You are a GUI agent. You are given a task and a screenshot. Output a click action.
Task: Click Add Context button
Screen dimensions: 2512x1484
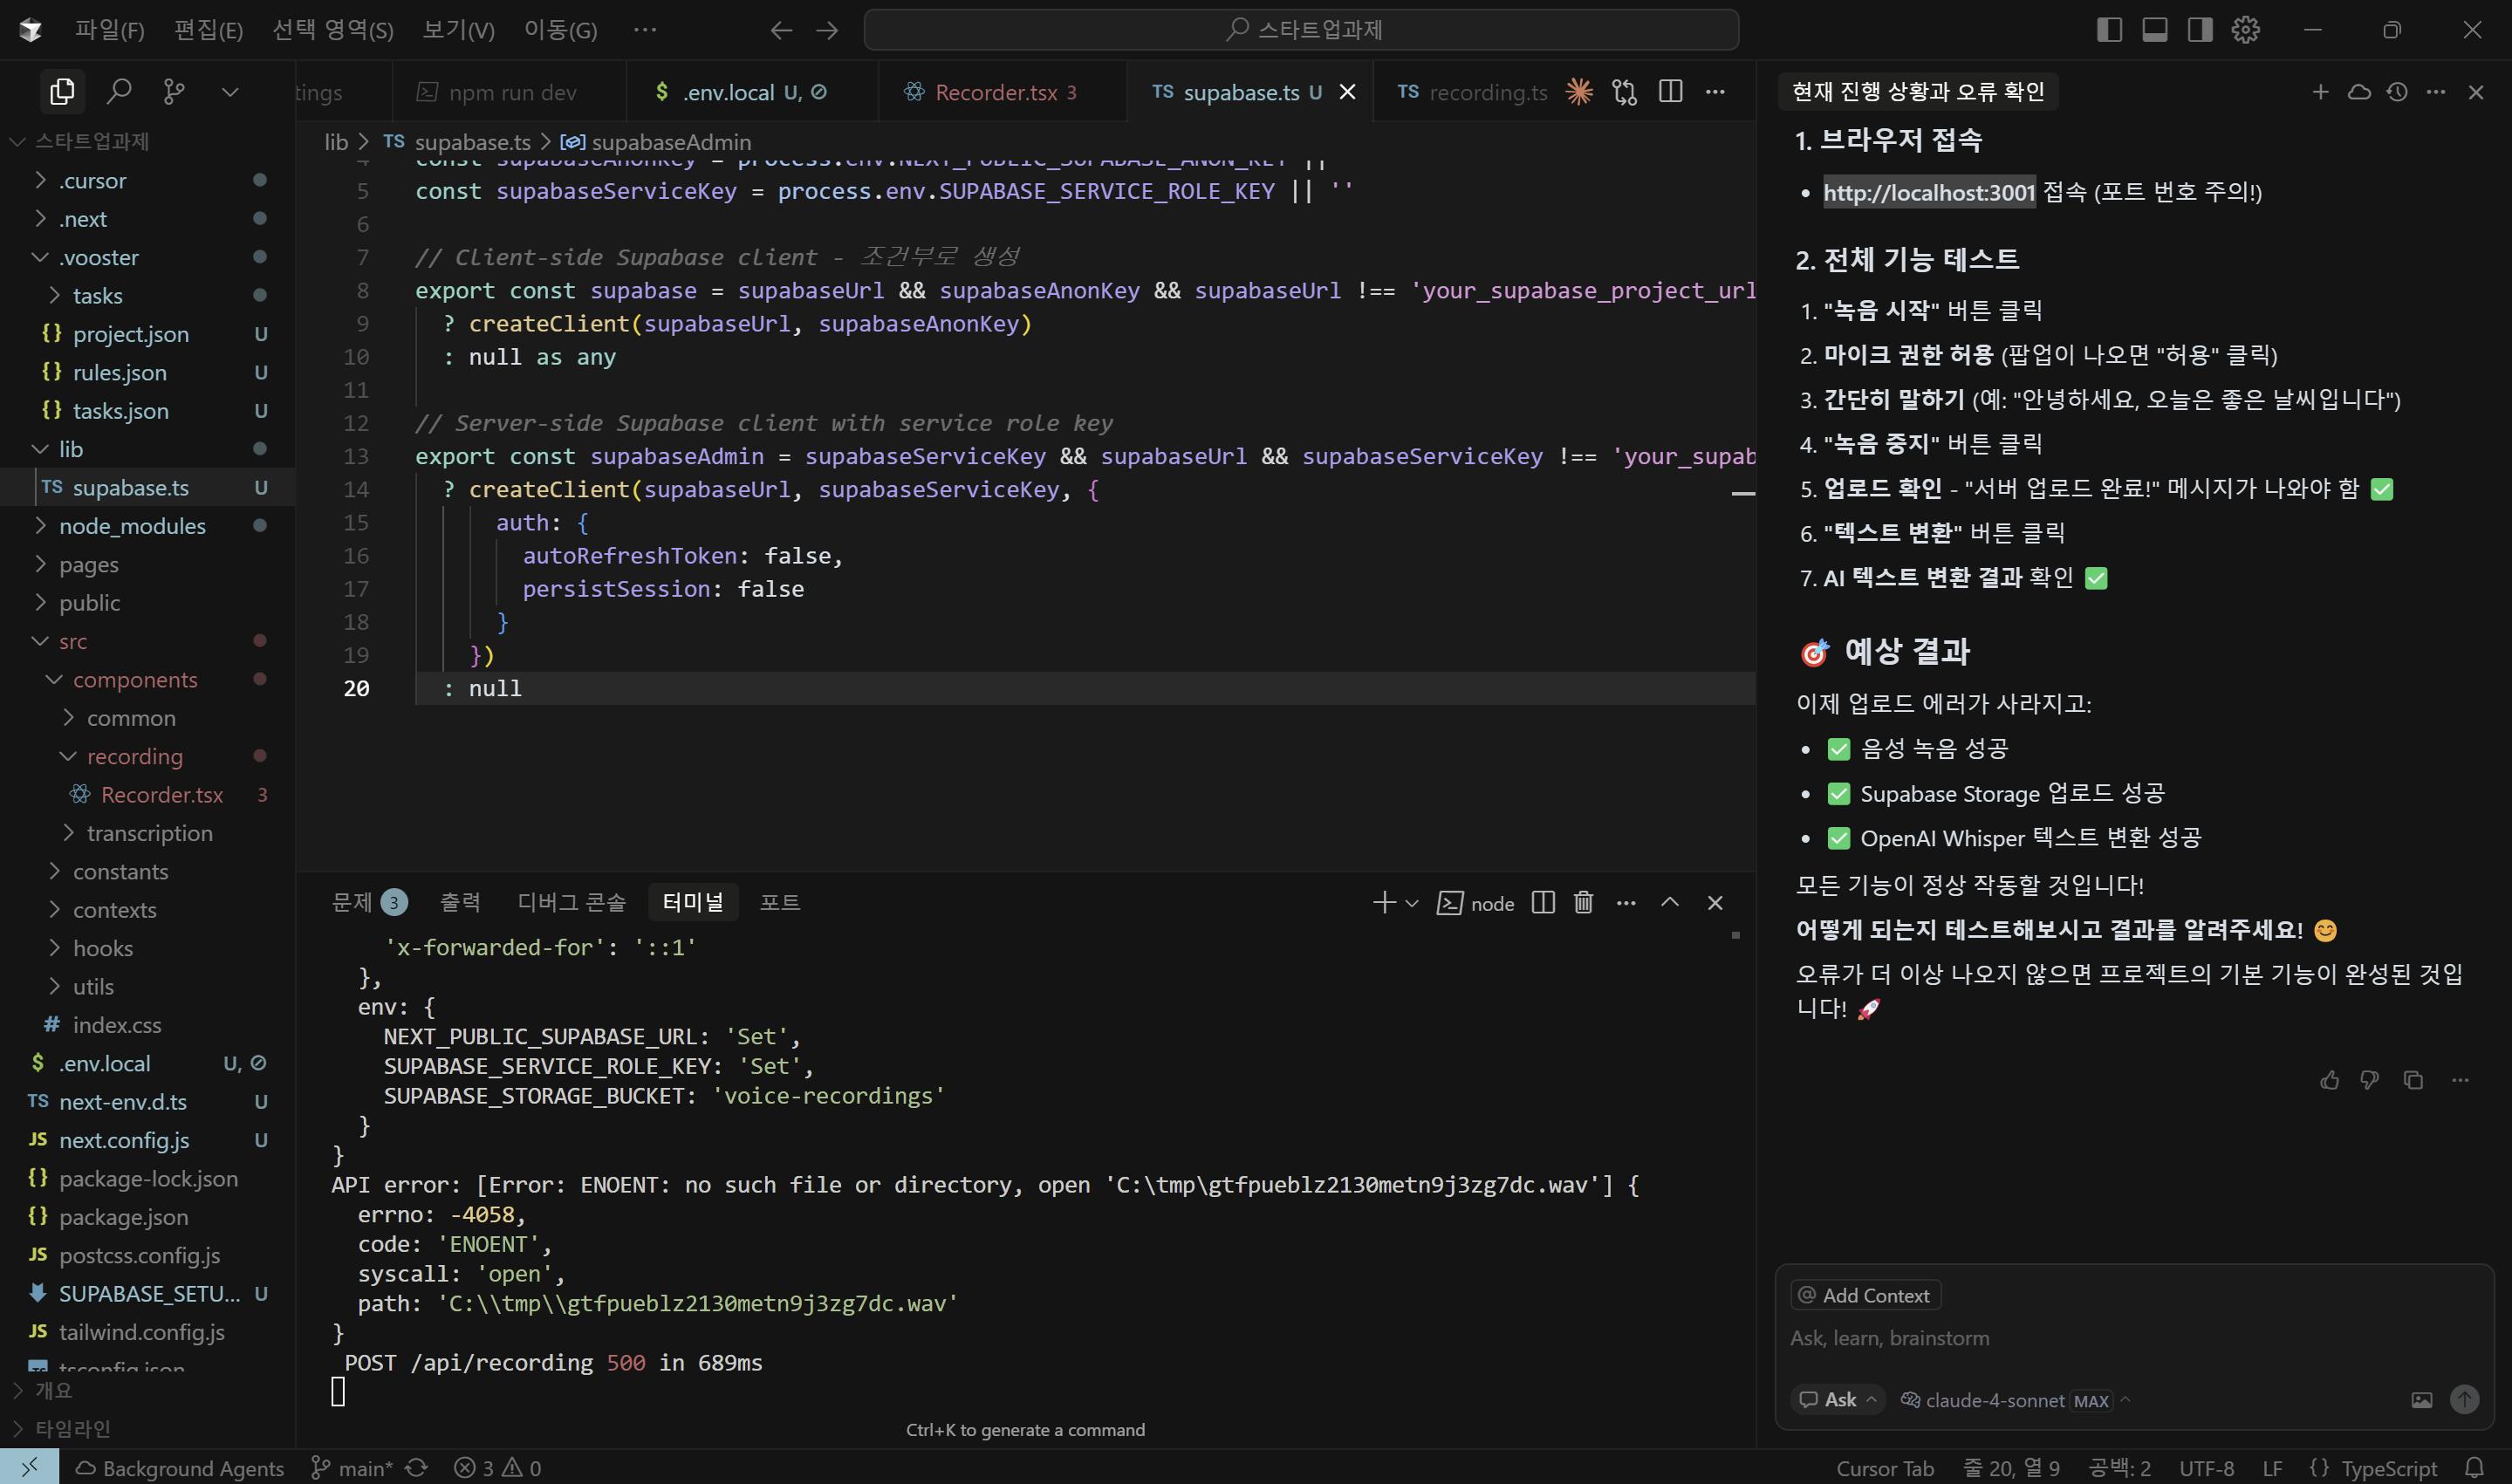[1865, 1295]
